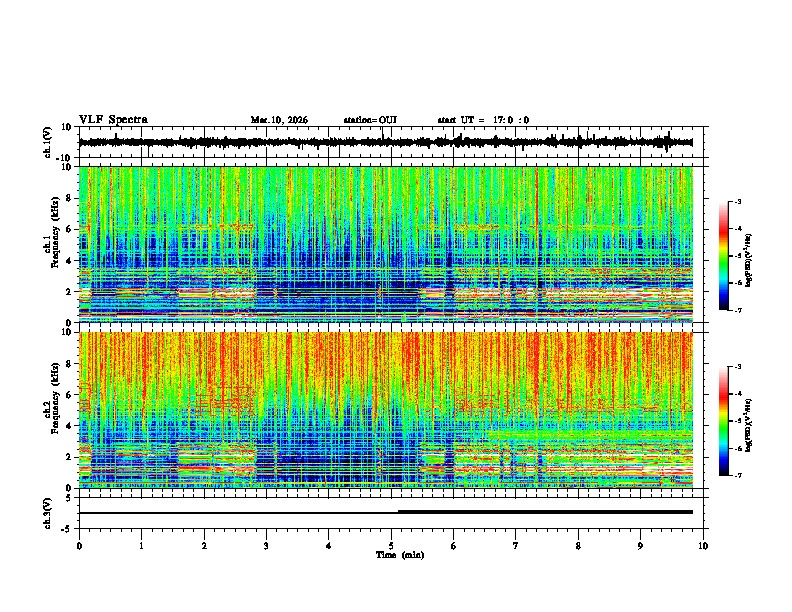Click the "8" kHz tick of ch.2 spectrogram

69,364
